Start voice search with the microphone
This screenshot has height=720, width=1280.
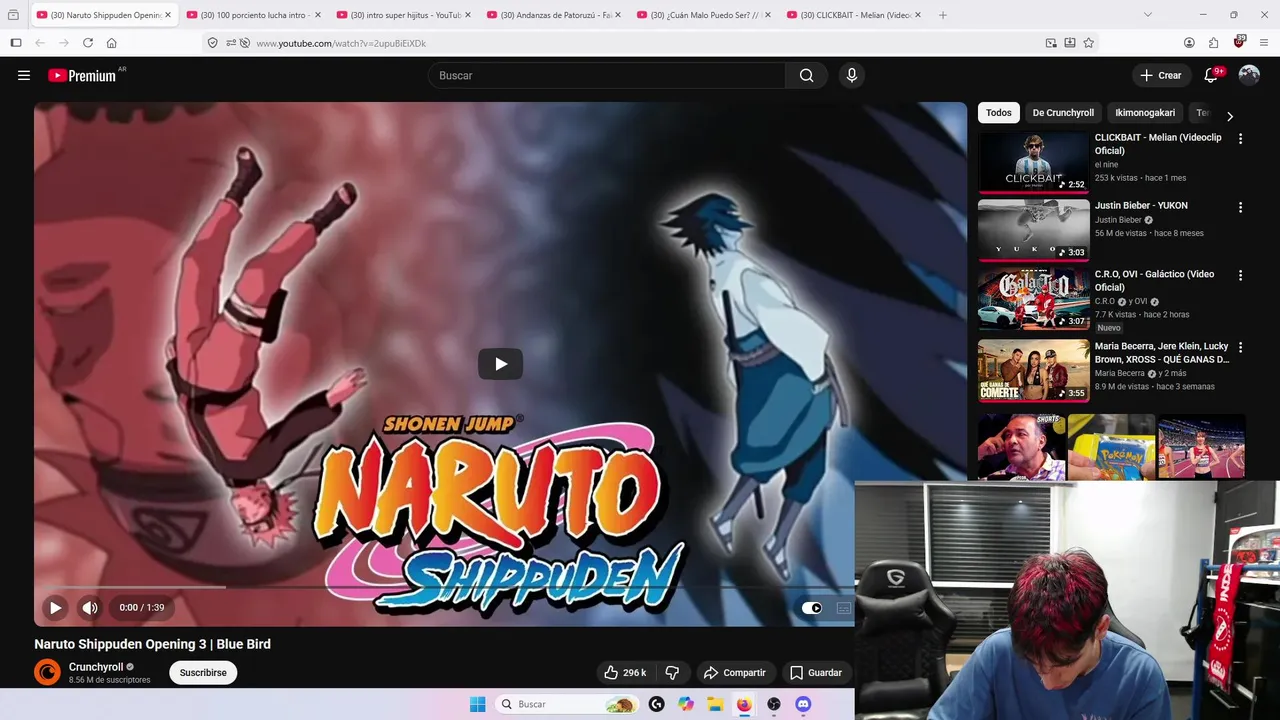pos(851,75)
